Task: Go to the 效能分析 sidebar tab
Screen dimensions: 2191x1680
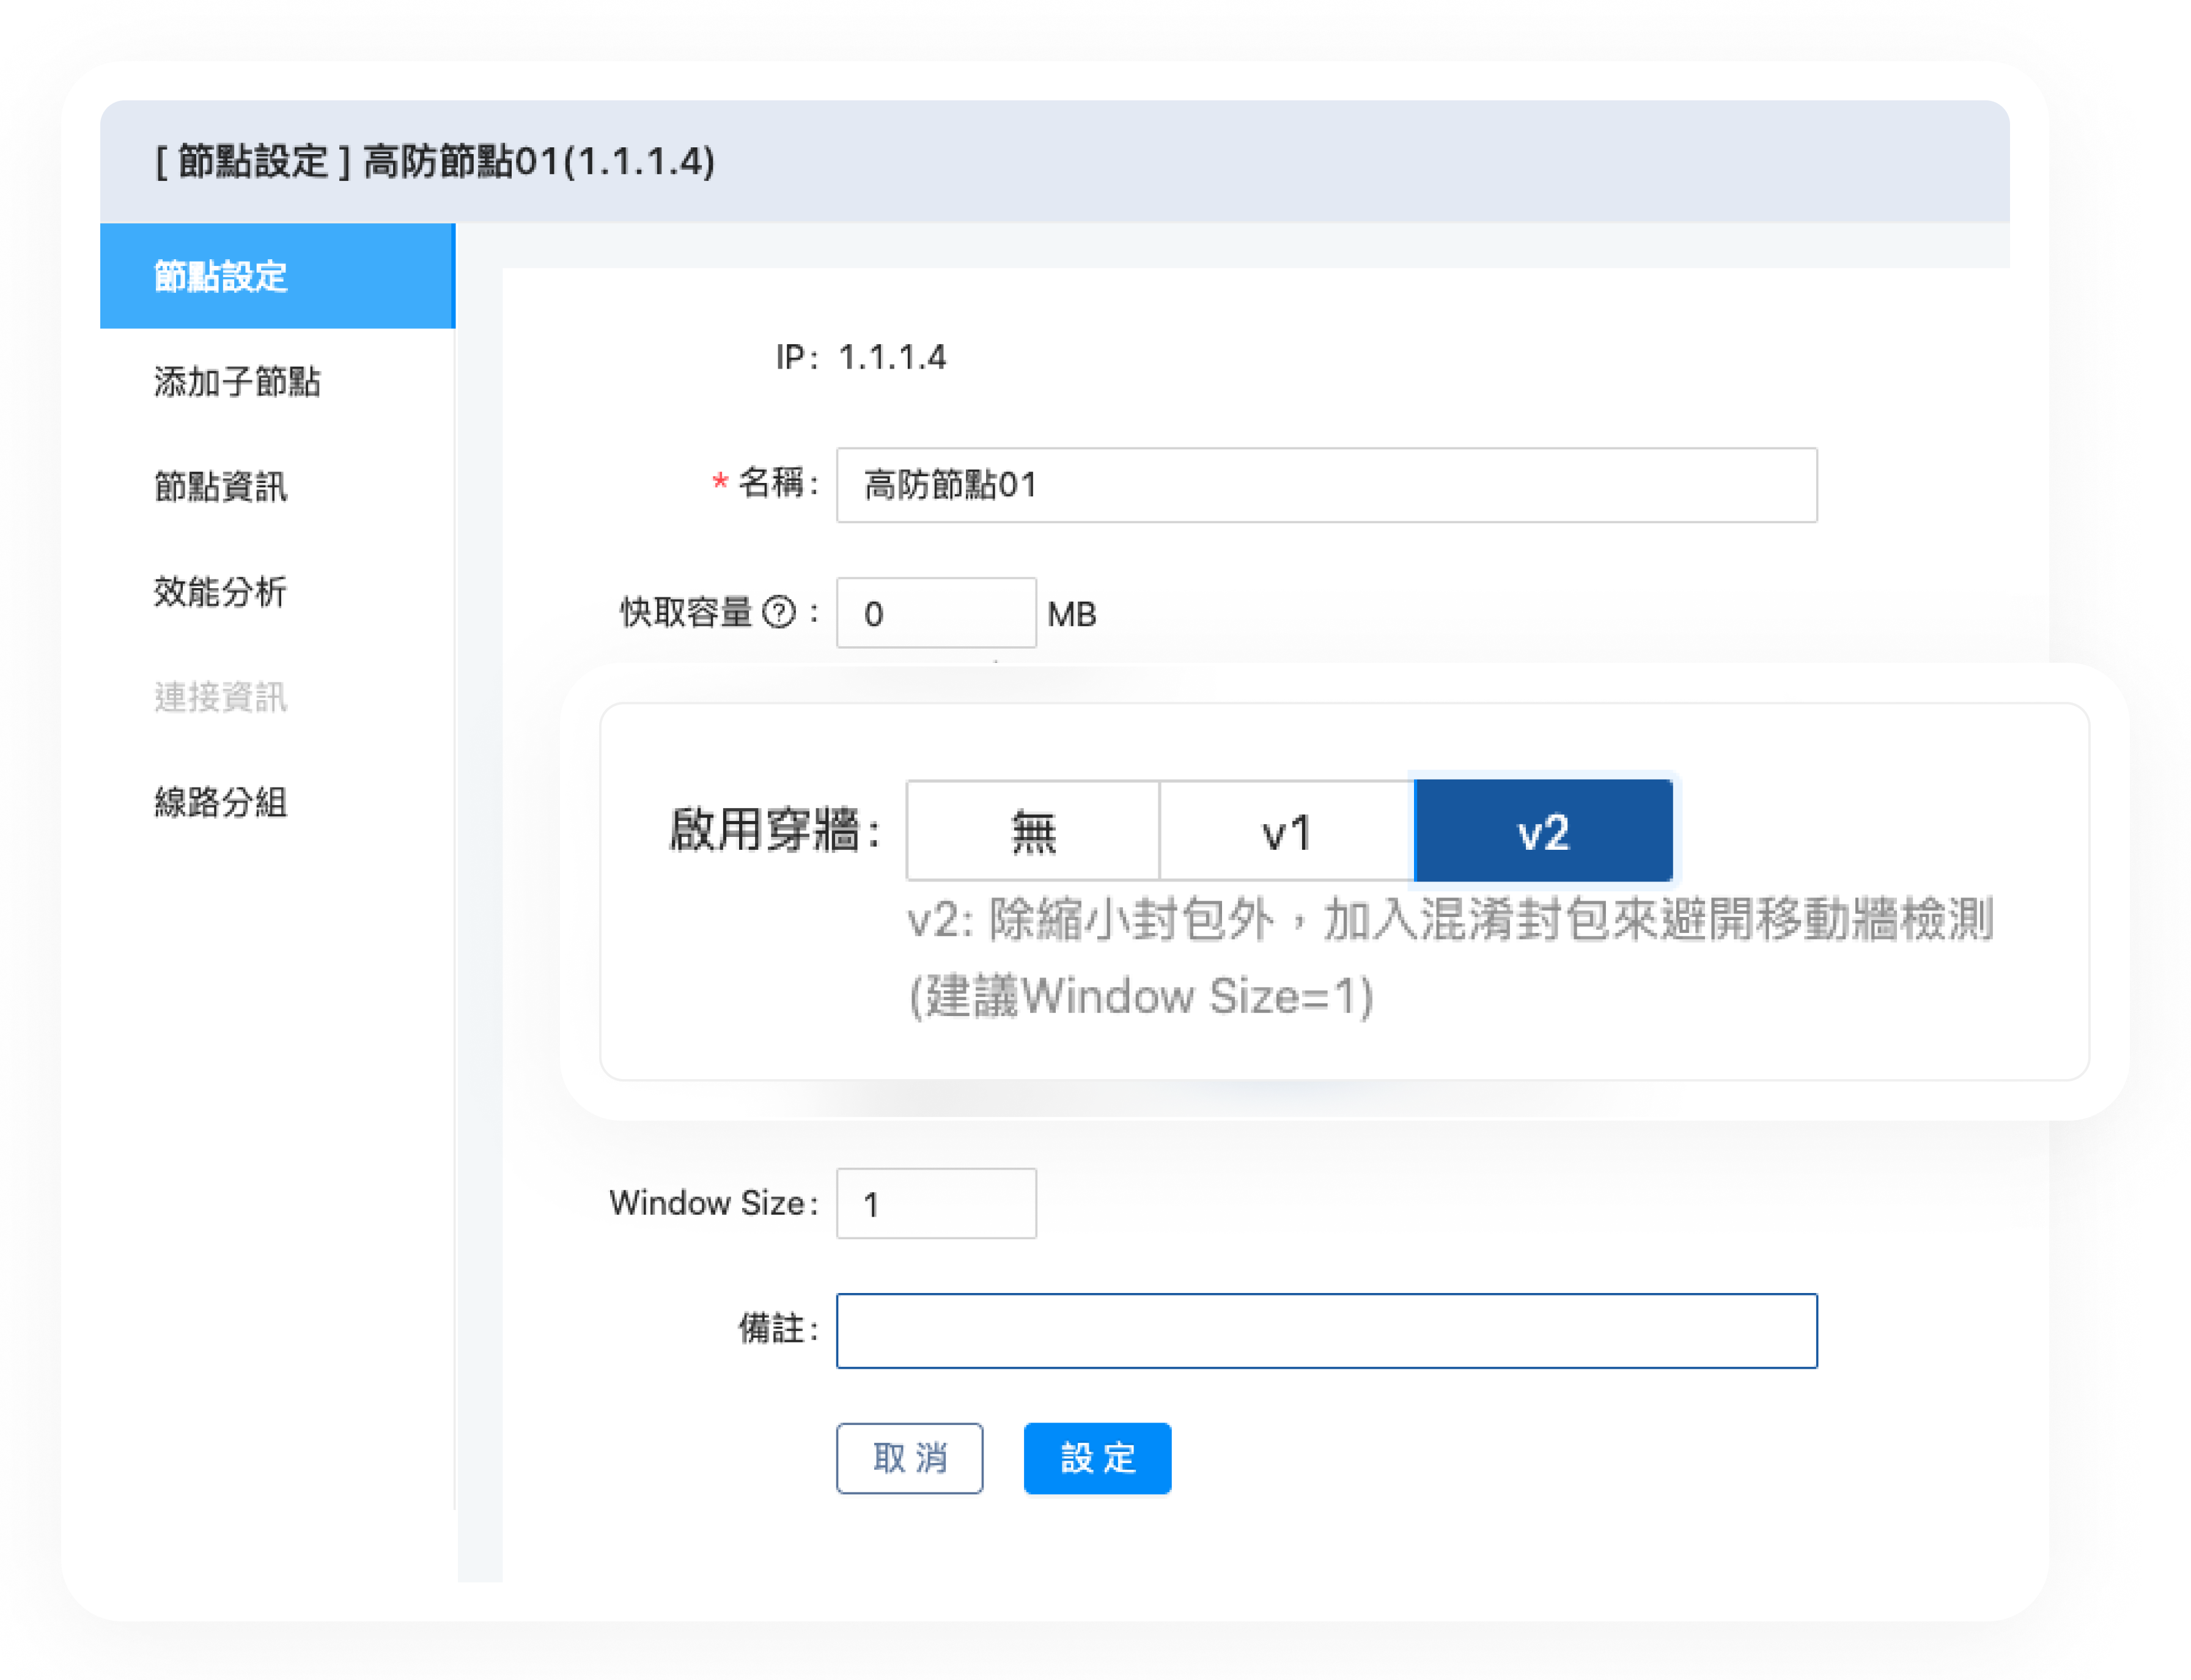Action: [221, 592]
